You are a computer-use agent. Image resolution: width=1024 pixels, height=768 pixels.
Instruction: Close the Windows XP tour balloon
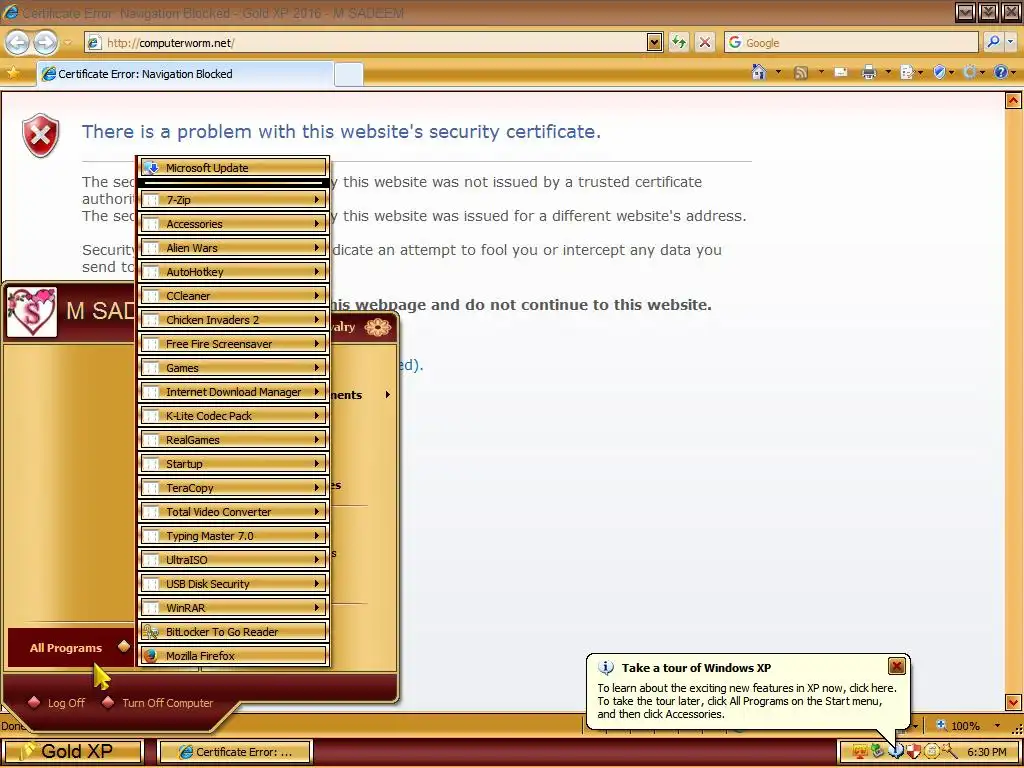[897, 666]
